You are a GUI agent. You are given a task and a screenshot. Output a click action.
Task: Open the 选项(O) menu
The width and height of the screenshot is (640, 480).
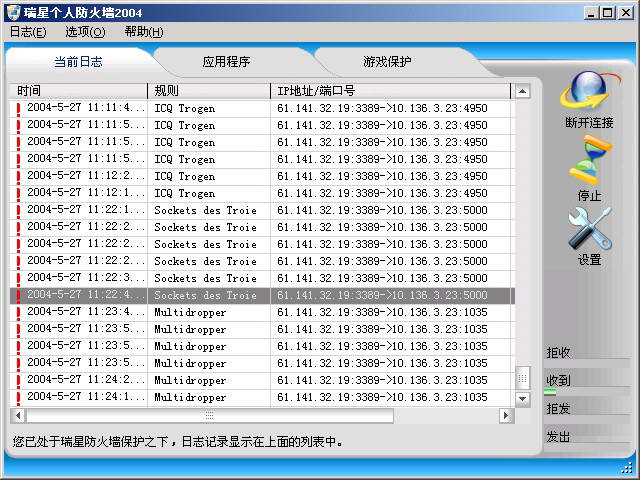(x=85, y=32)
